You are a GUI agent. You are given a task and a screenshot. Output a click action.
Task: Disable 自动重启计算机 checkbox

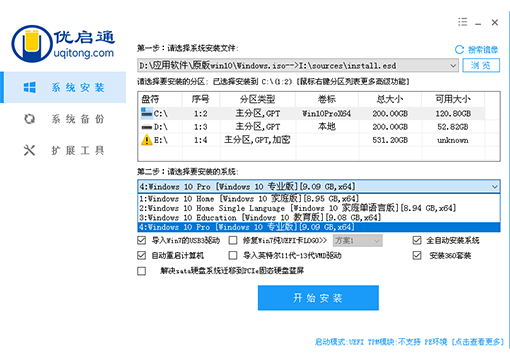tap(142, 255)
